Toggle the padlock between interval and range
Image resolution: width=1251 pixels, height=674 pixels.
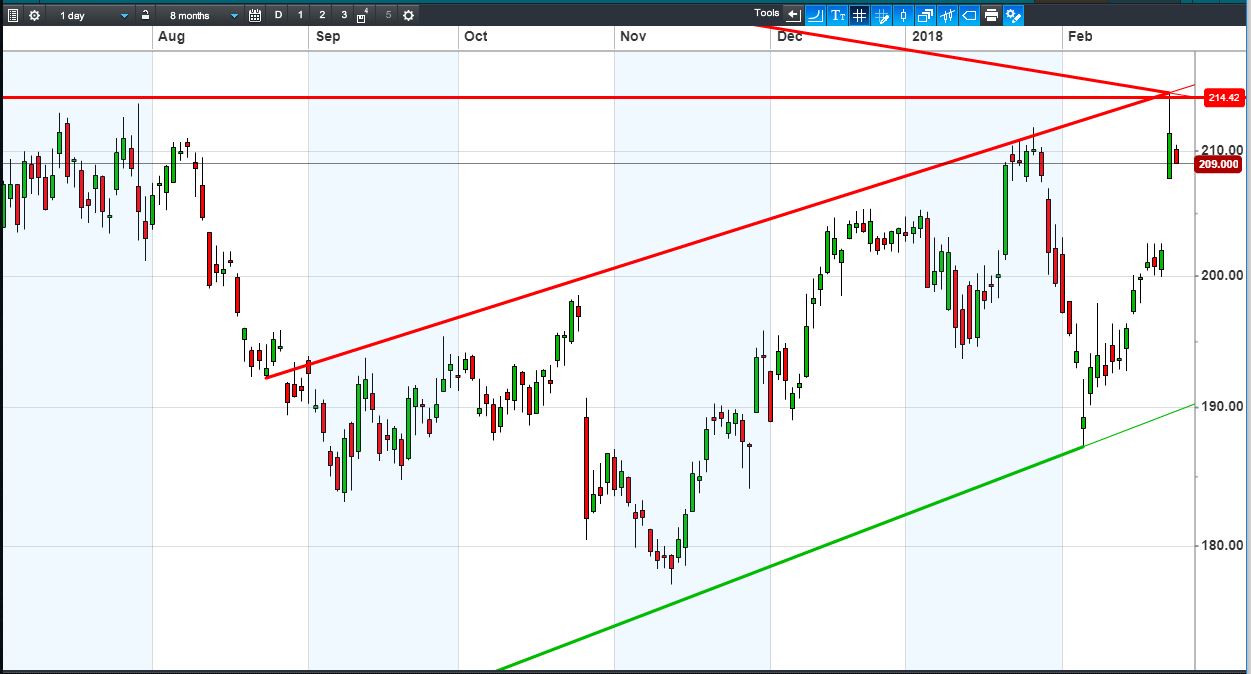(x=145, y=15)
